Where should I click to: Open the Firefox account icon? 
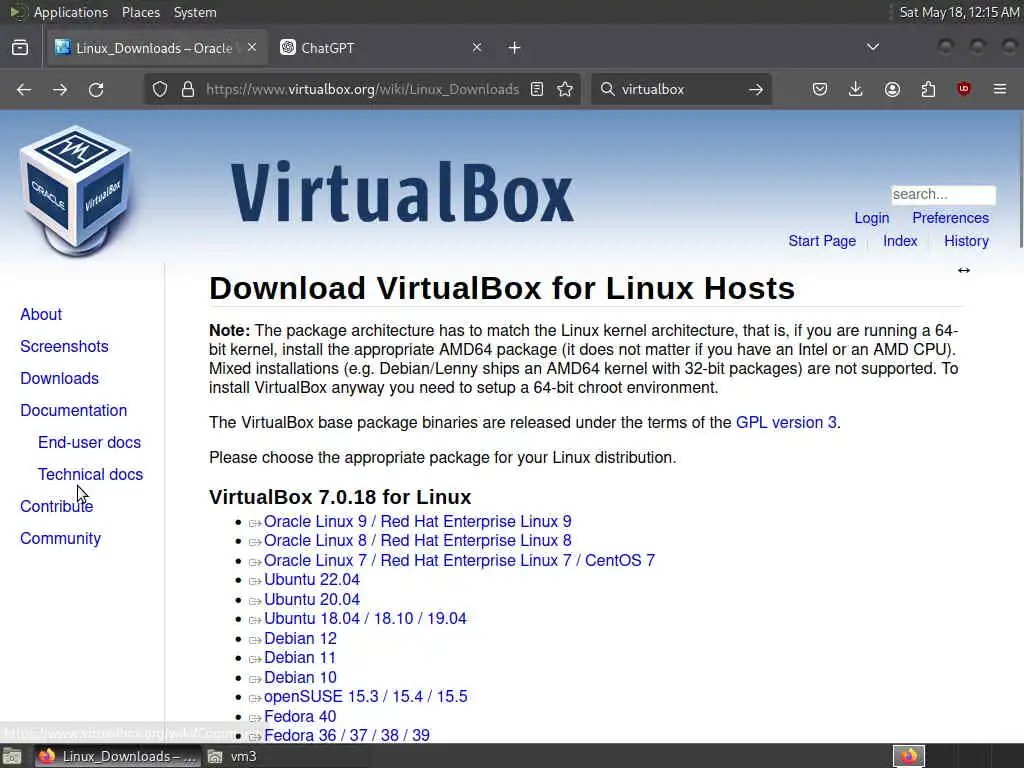[892, 89]
